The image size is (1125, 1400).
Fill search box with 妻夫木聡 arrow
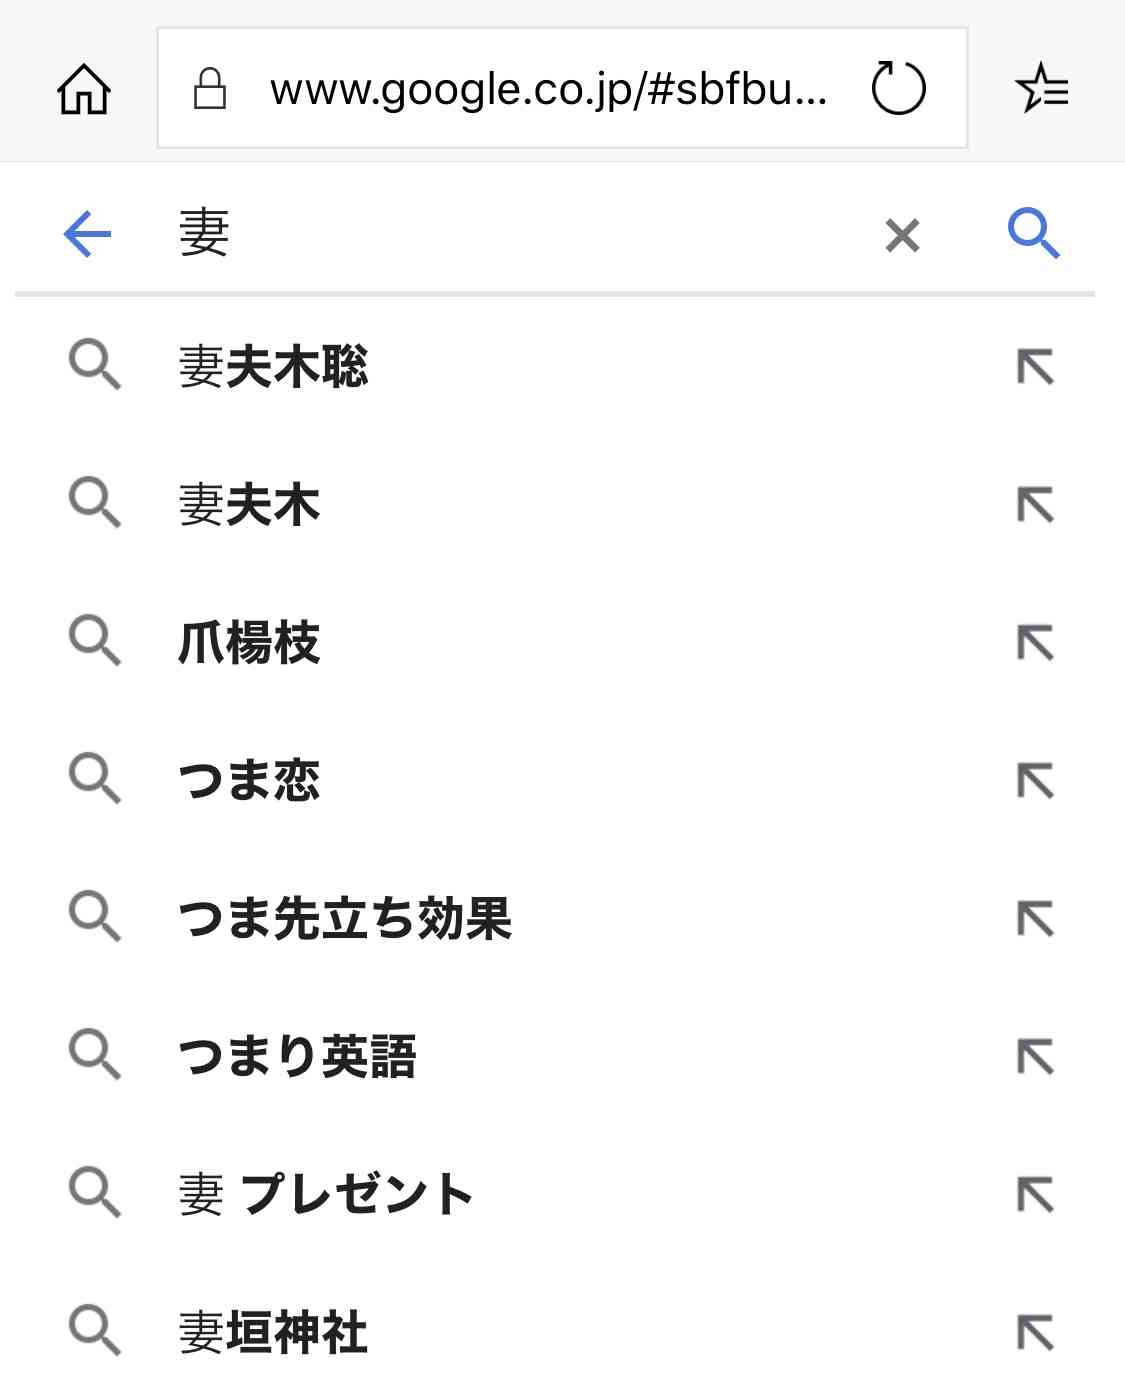point(1035,367)
